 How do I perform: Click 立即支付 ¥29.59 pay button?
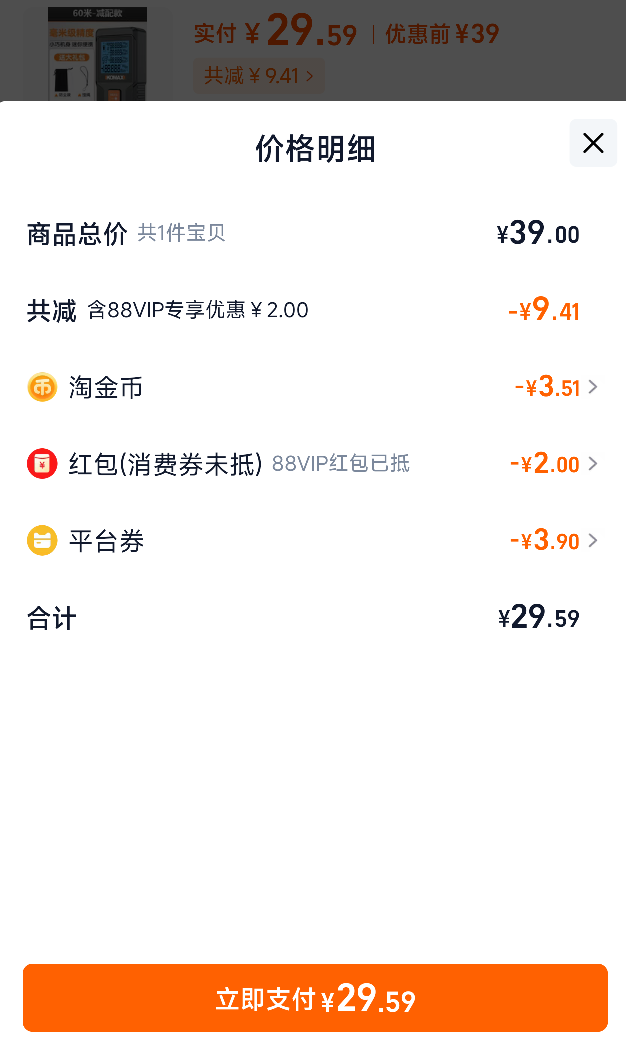(x=315, y=998)
